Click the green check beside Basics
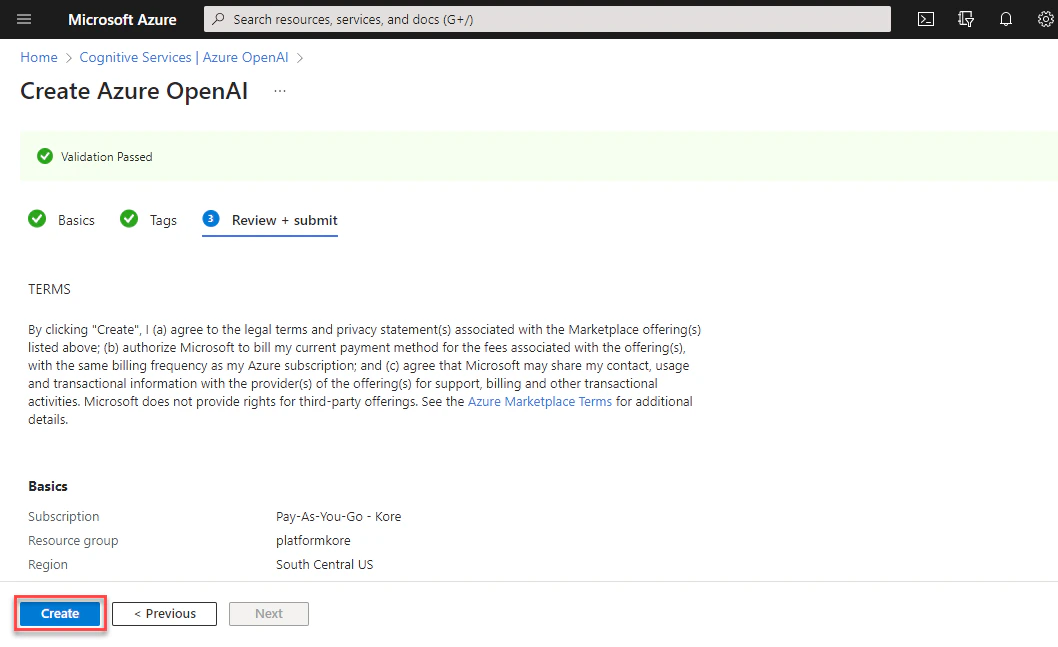1058x647 pixels. coord(37,219)
